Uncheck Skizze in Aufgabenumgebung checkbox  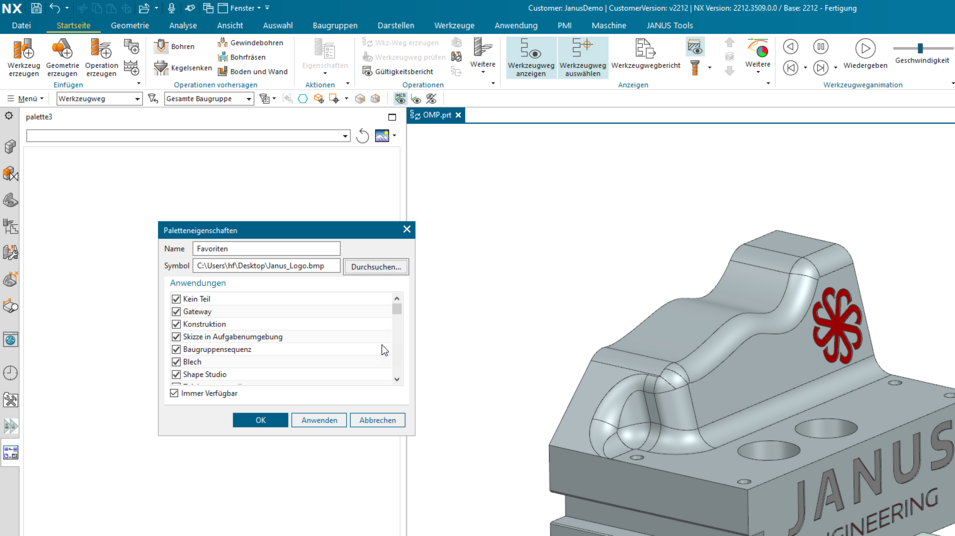coord(176,337)
